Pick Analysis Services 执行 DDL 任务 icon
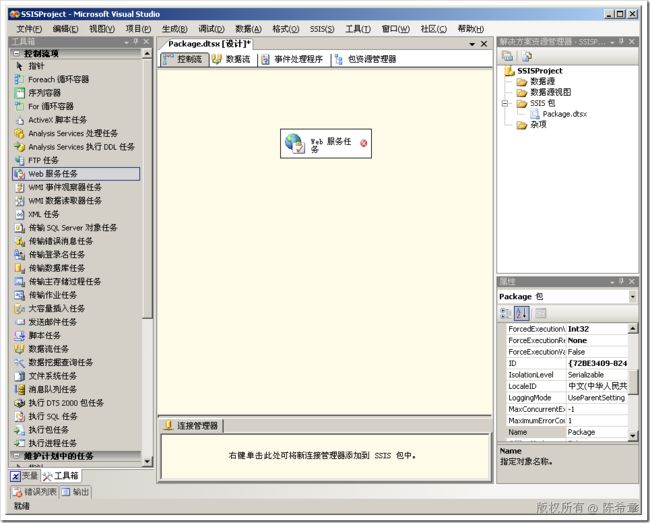This screenshot has width=650, height=523. (19, 147)
